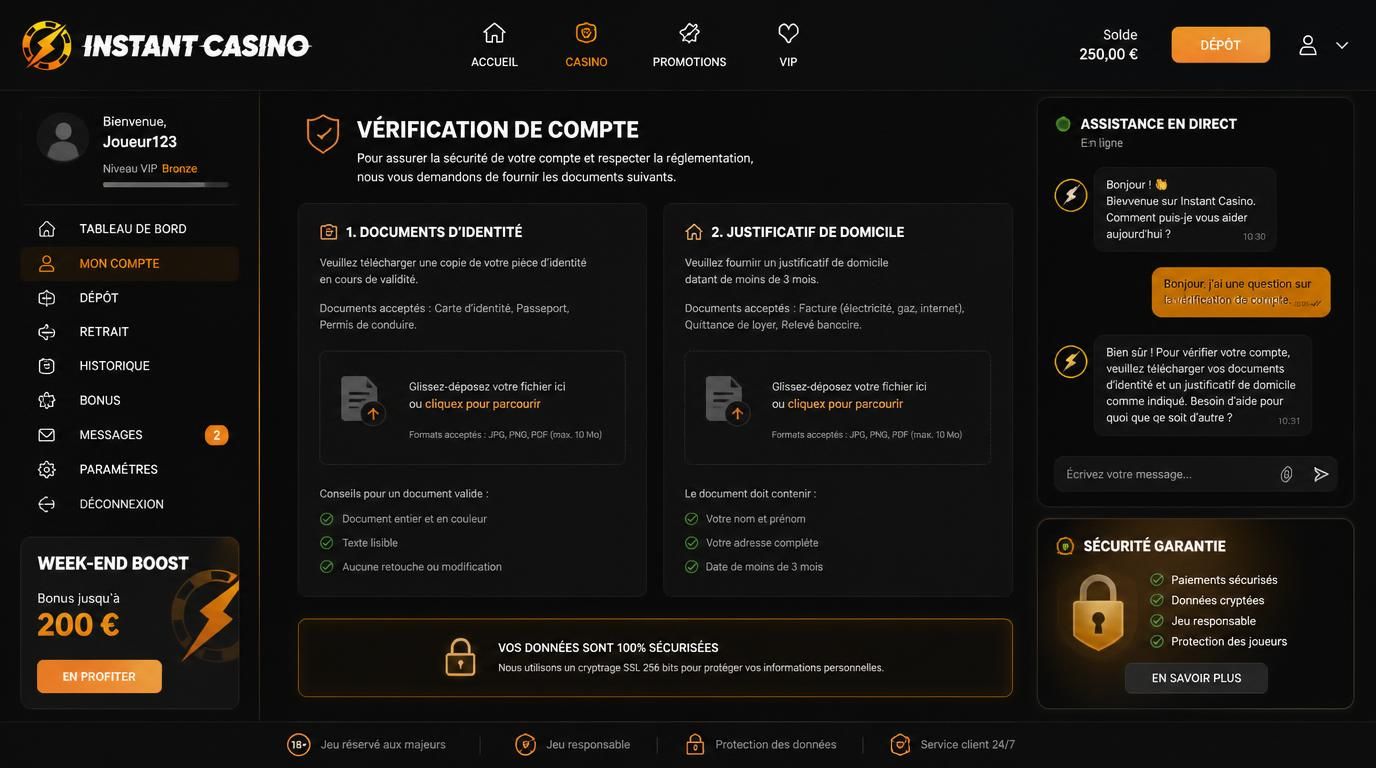Send the chat message with arrow icon

coord(1321,474)
